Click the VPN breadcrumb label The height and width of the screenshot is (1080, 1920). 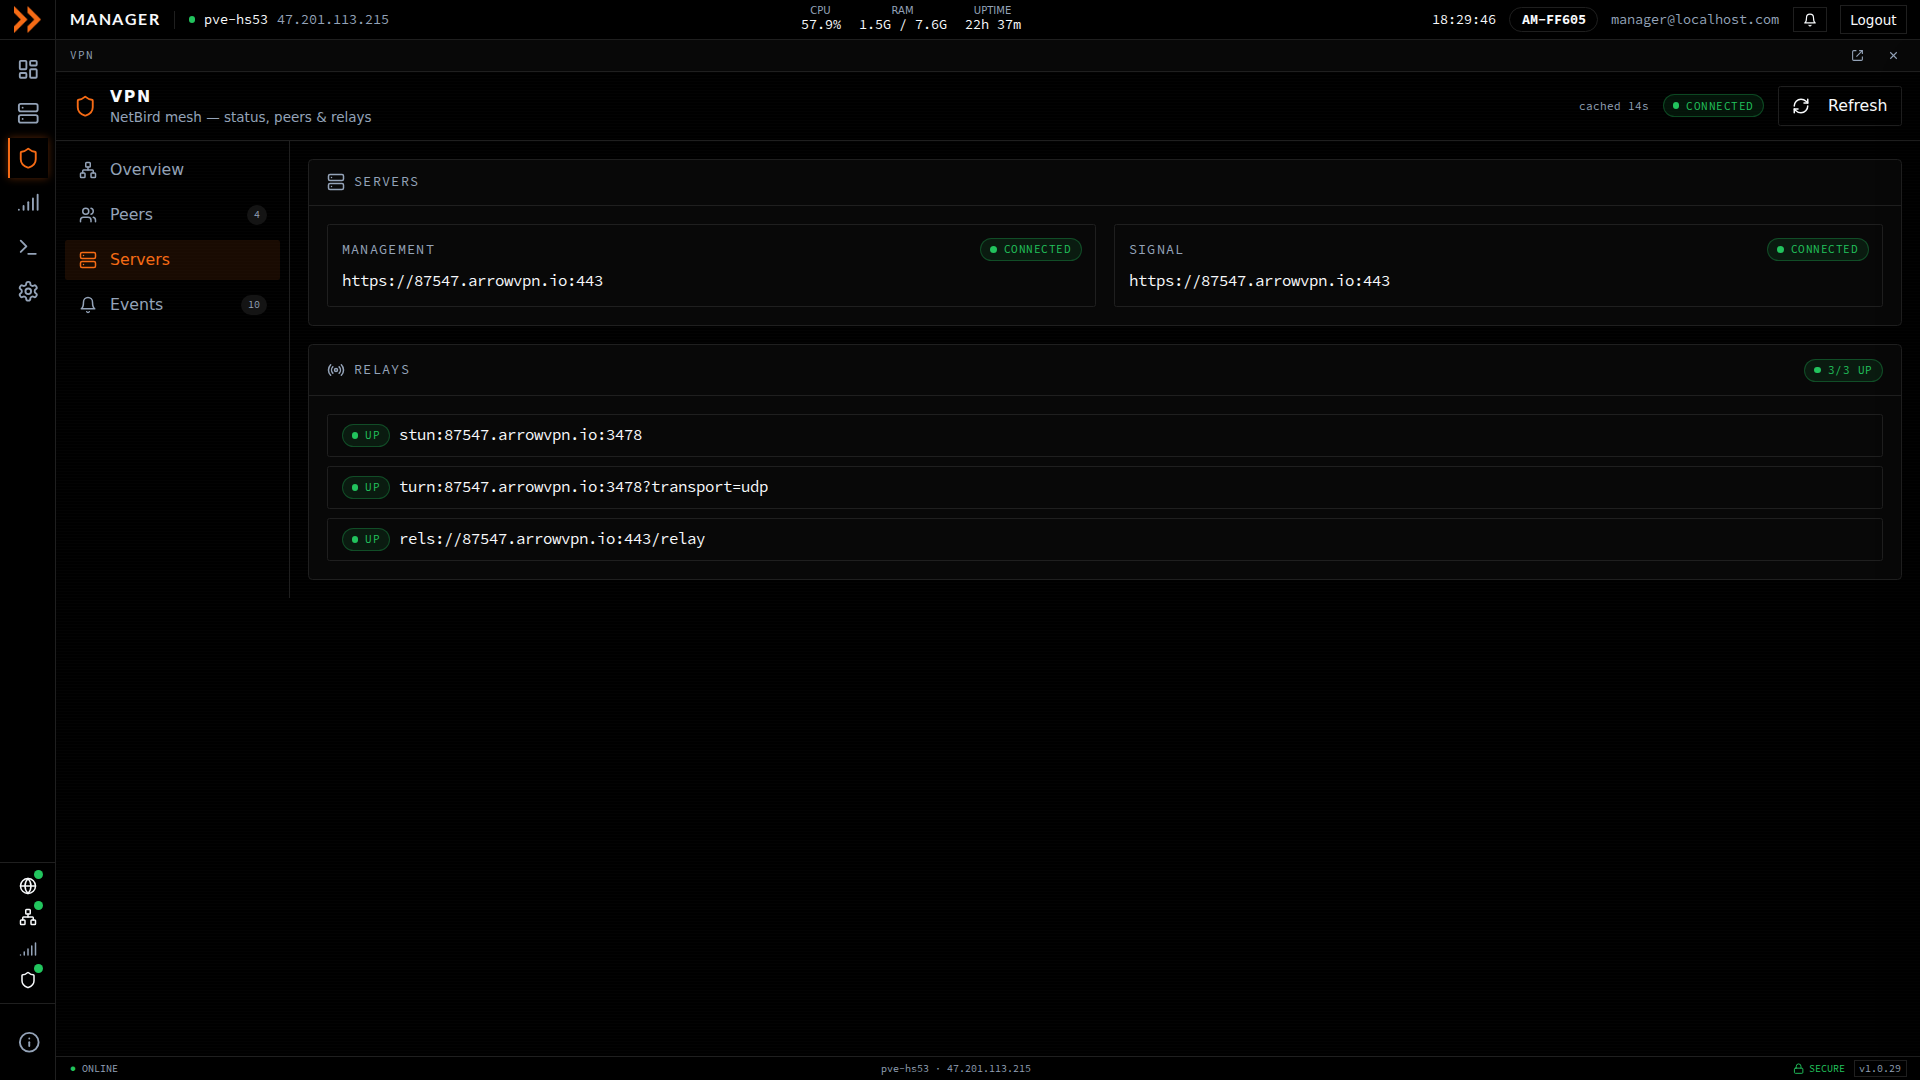pyautogui.click(x=82, y=56)
